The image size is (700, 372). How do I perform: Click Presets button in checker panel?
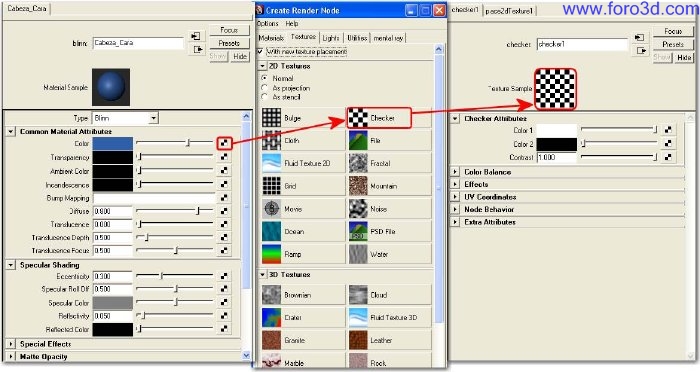tap(673, 44)
